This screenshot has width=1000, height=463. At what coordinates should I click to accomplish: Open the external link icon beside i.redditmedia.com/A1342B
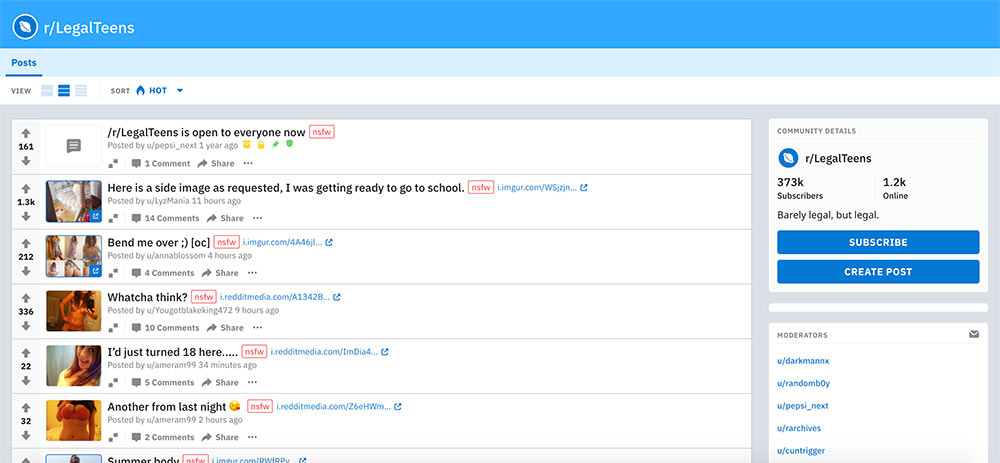(x=337, y=297)
